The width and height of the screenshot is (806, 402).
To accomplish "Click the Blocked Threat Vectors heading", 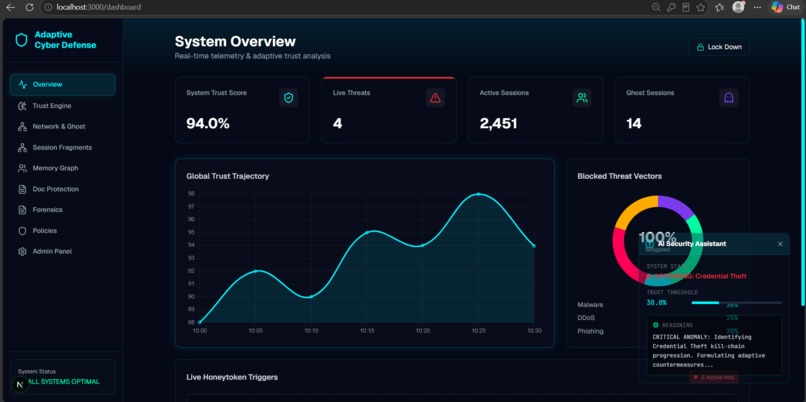I will pyautogui.click(x=619, y=176).
